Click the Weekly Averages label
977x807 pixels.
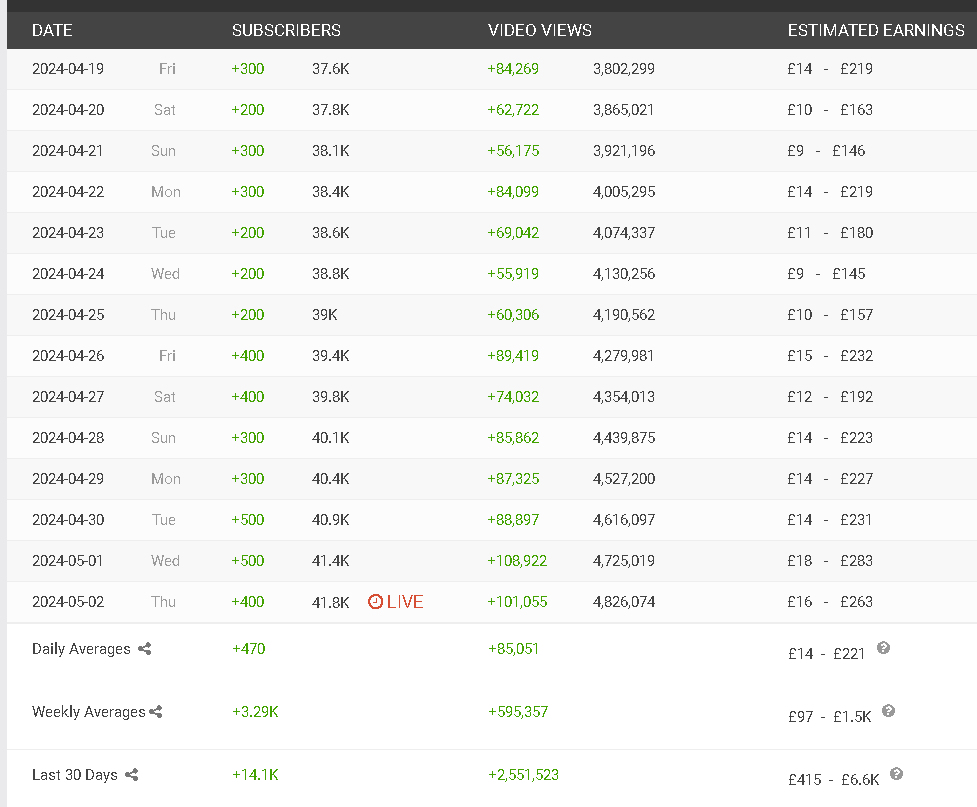88,712
